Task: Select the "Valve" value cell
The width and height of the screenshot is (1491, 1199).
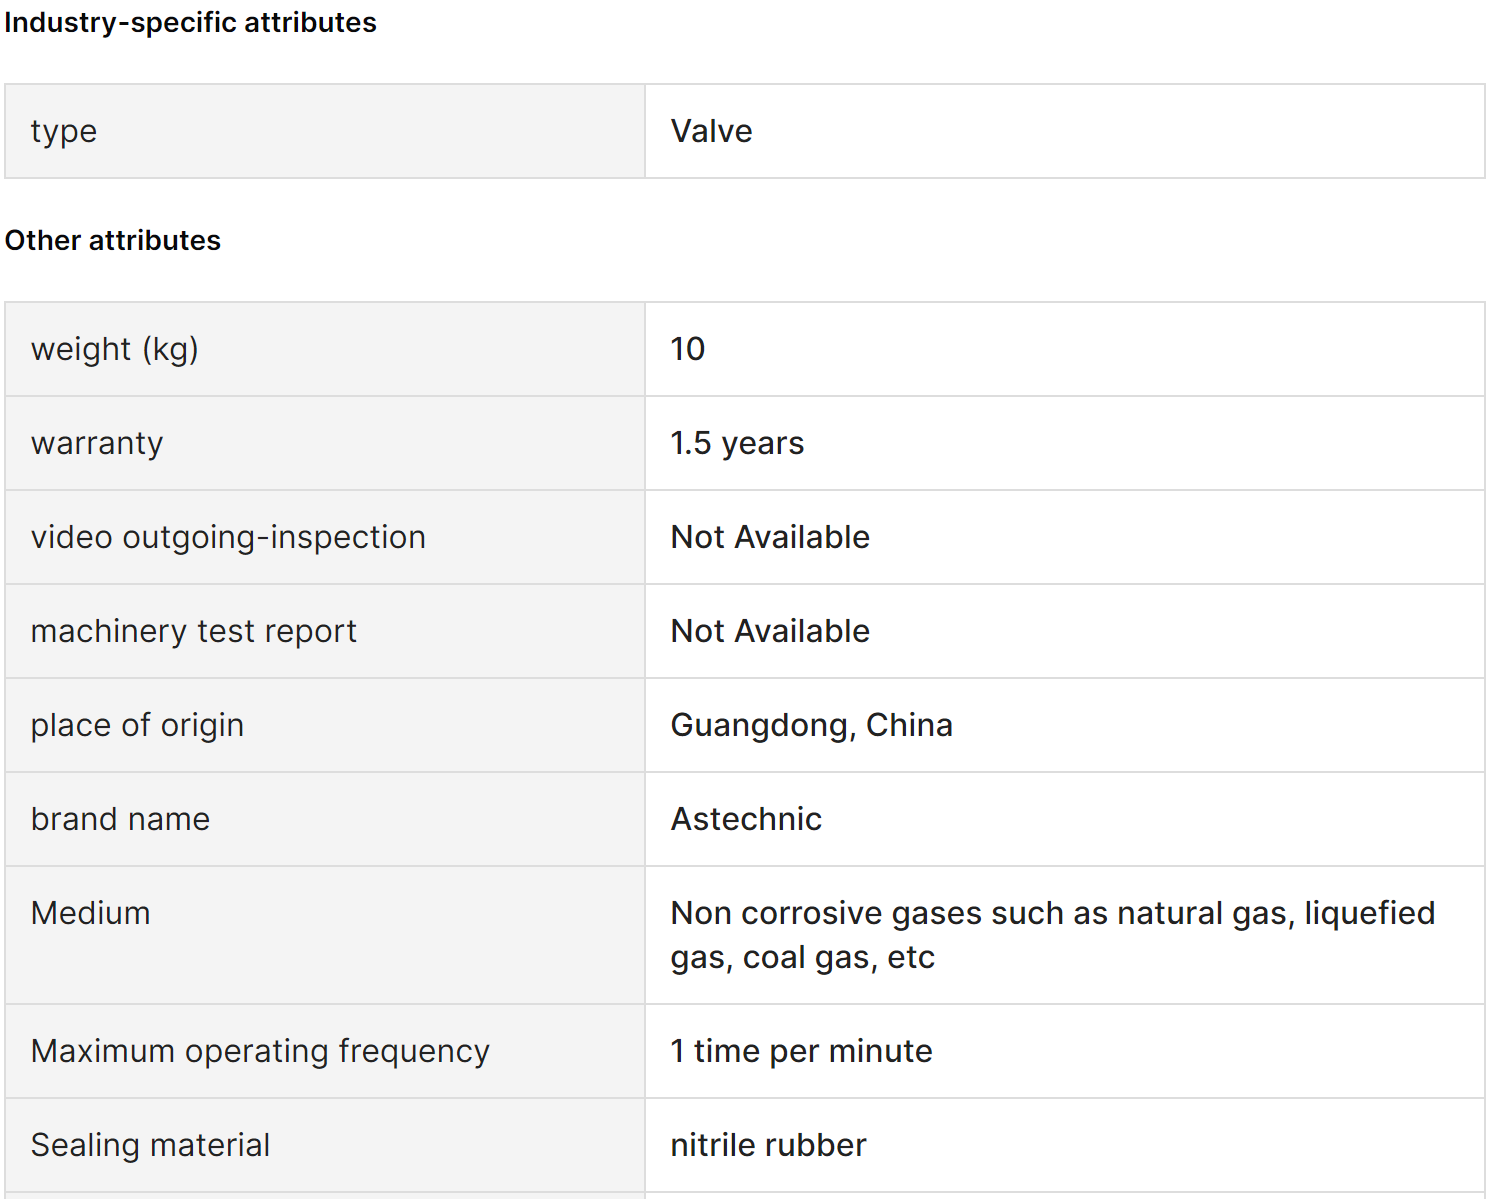Action: click(x=711, y=131)
